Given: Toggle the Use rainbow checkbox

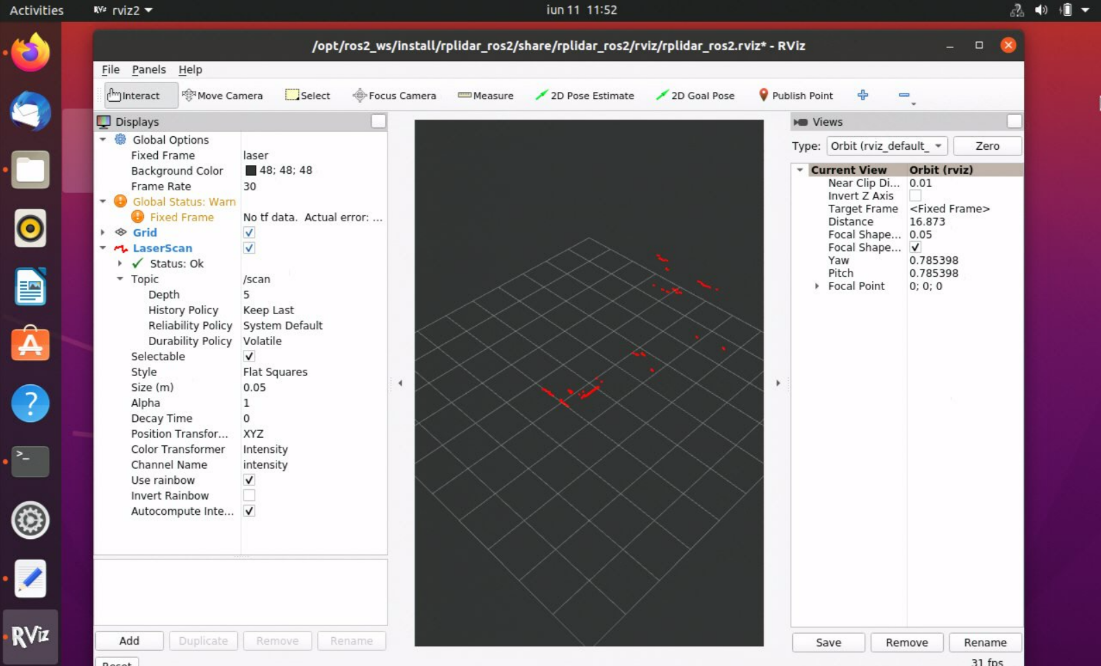Looking at the screenshot, I should click(x=249, y=480).
